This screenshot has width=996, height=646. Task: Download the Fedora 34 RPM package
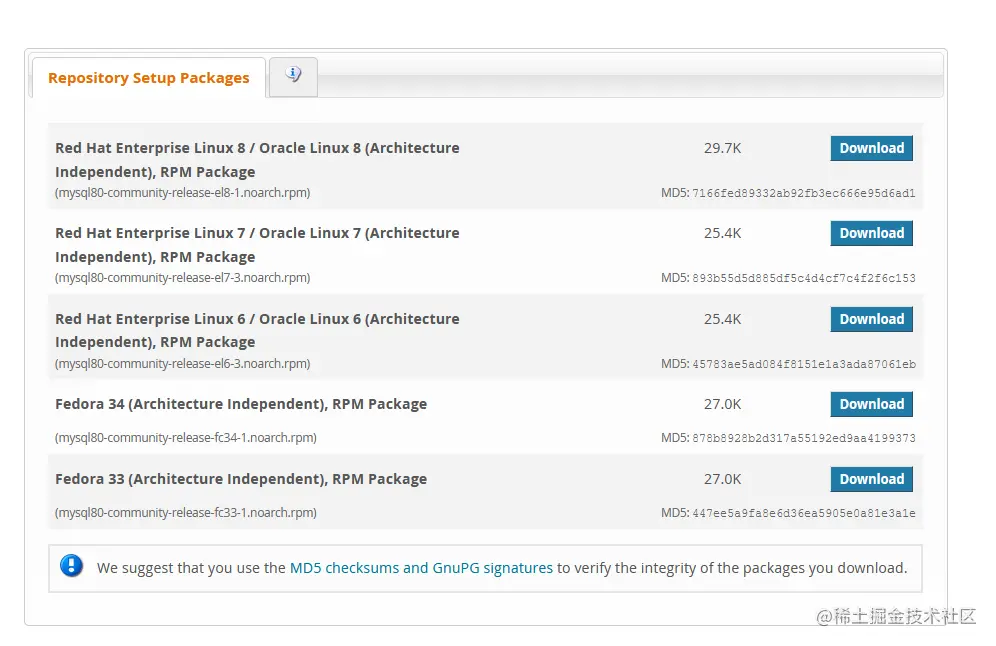pyautogui.click(x=871, y=404)
